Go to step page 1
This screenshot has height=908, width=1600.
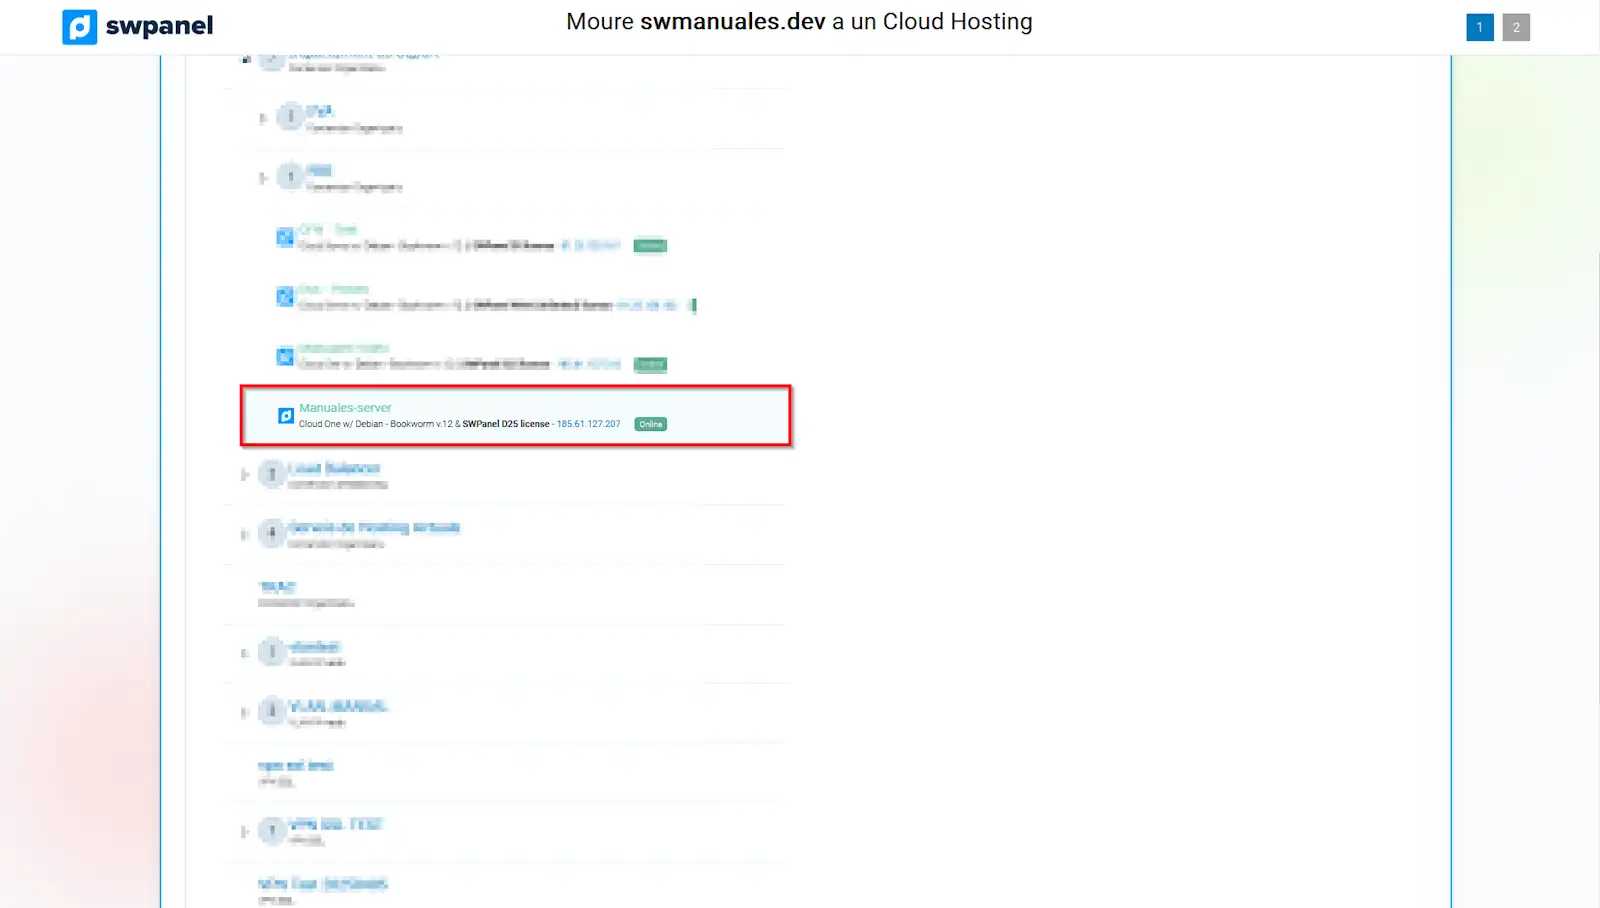1480,27
